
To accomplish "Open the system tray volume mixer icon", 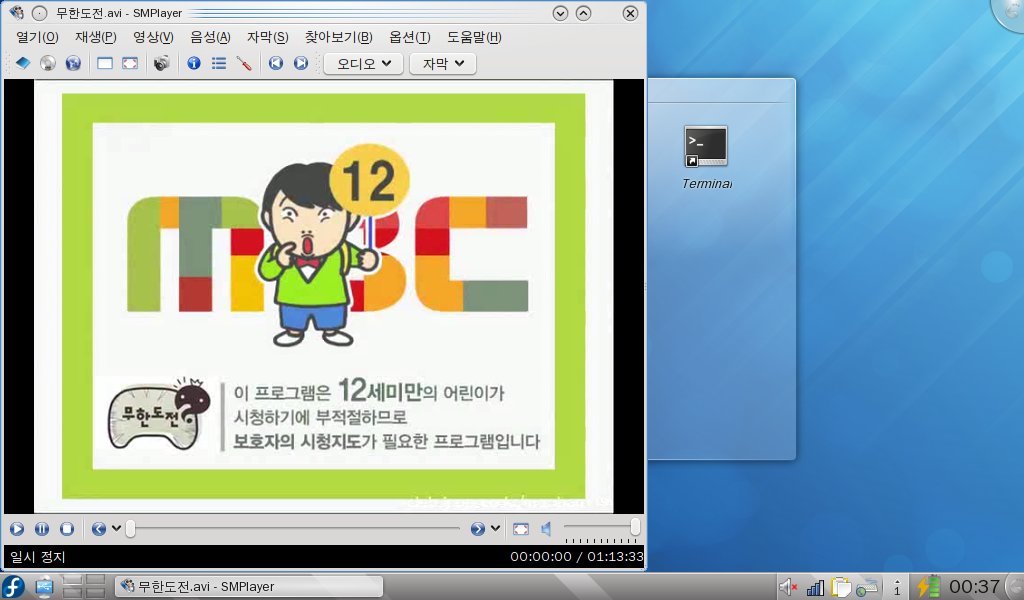I will click(788, 587).
